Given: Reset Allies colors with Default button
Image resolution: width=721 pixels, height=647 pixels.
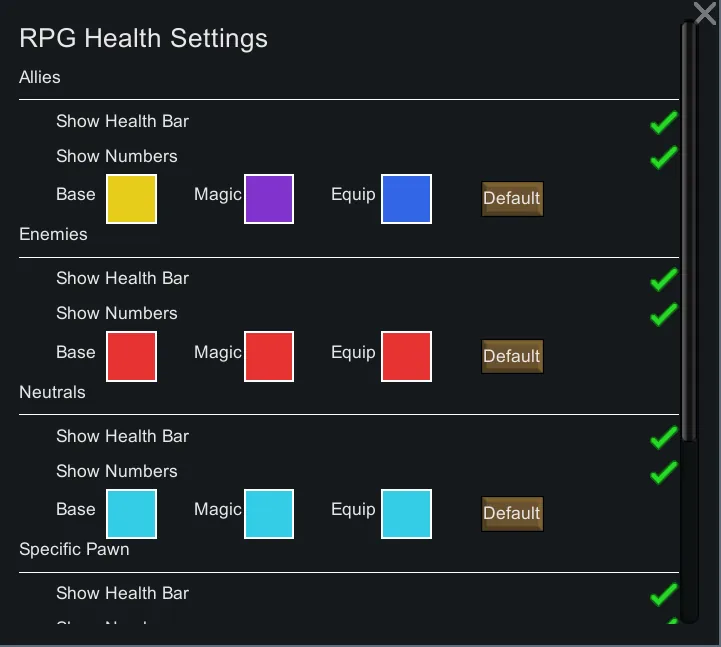Looking at the screenshot, I should coord(512,199).
